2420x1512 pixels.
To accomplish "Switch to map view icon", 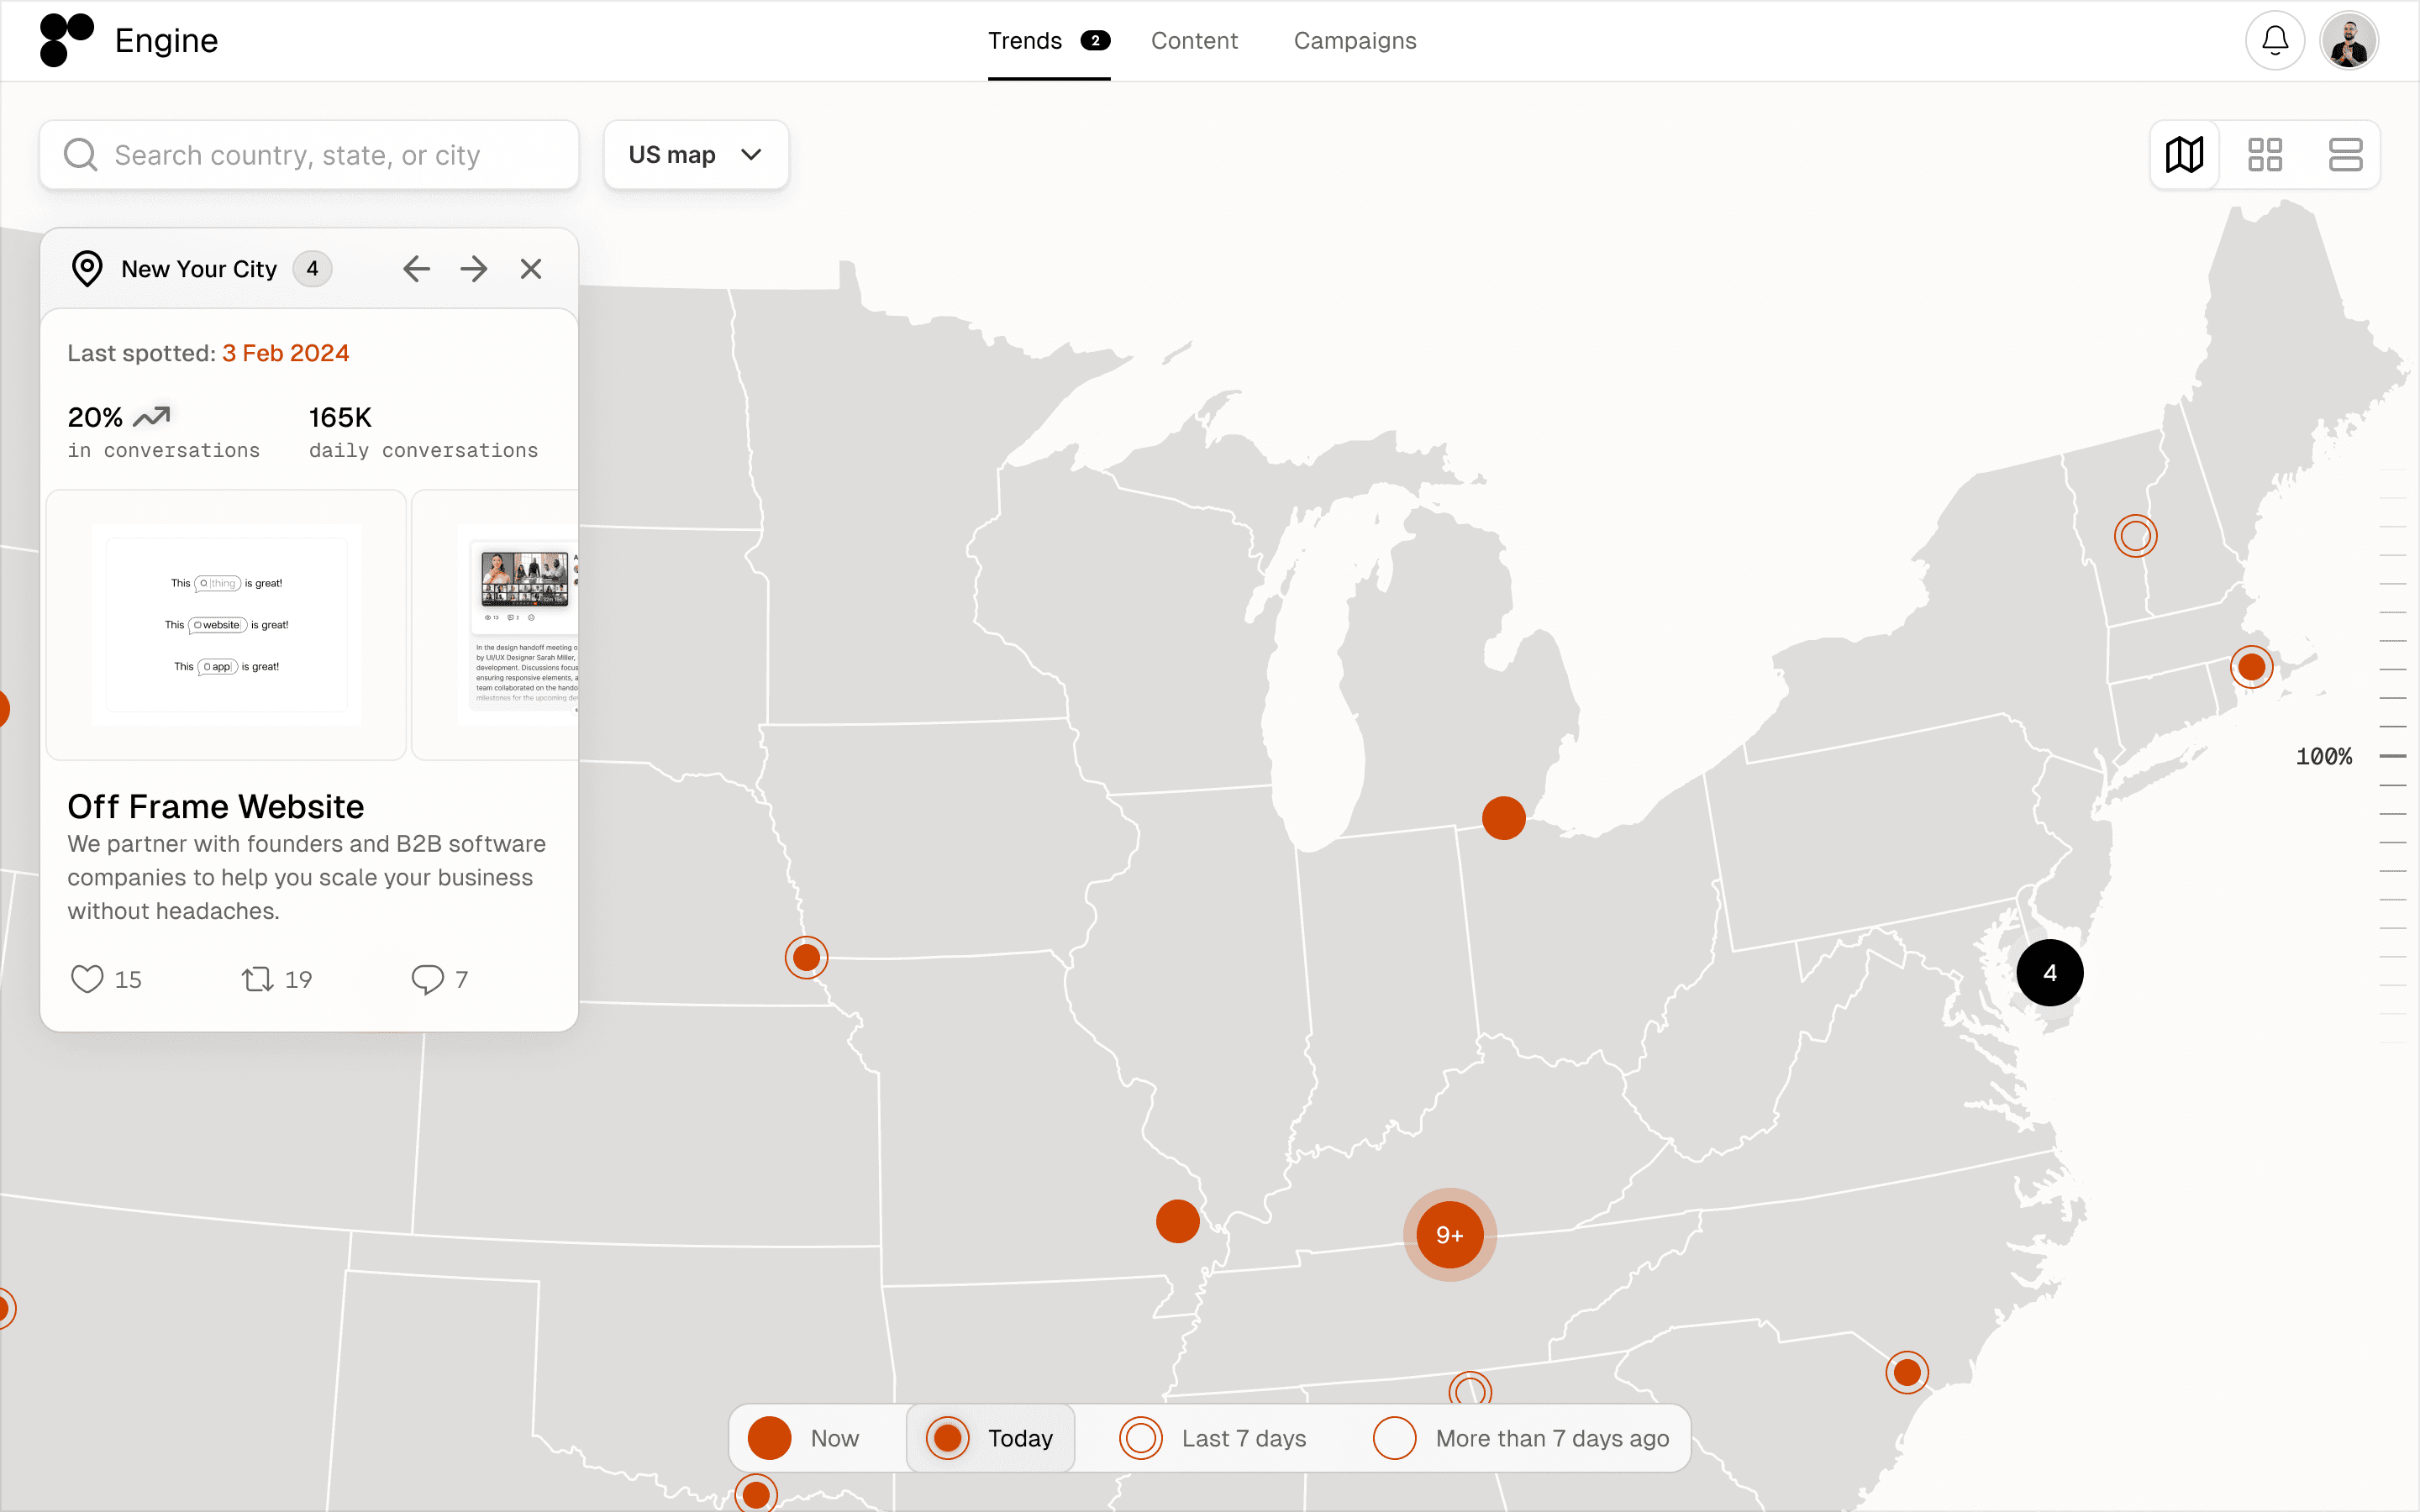I will [x=2184, y=155].
